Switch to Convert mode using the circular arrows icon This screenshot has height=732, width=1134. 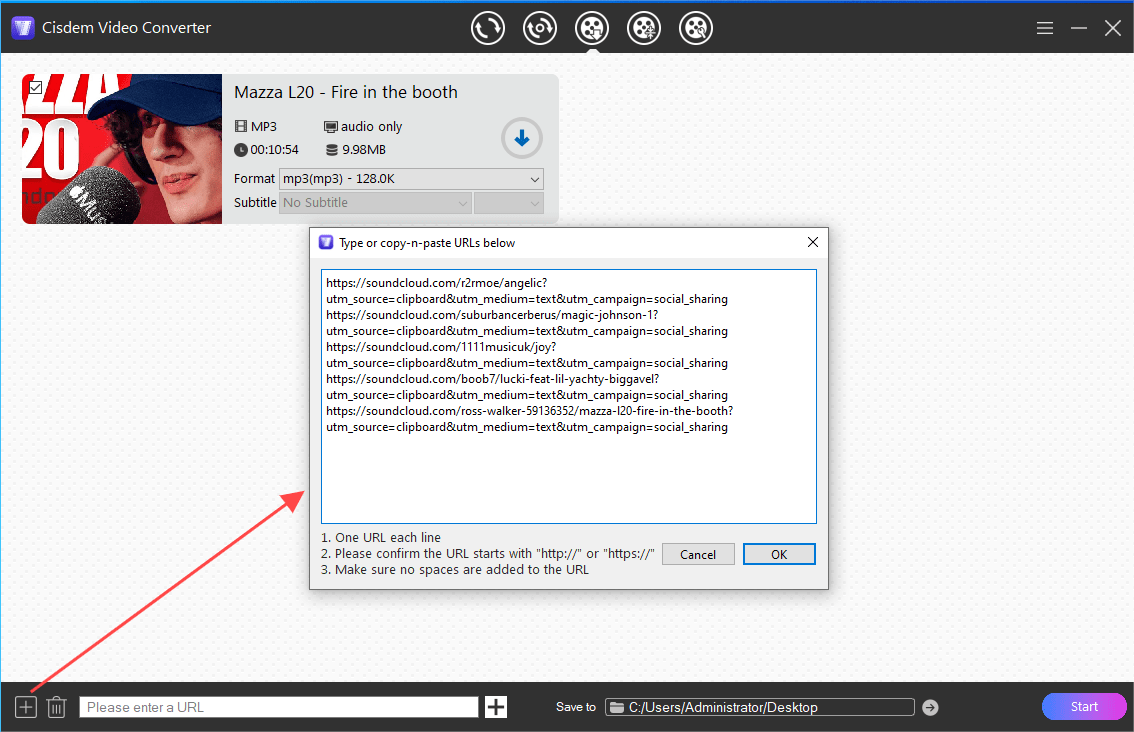pos(488,27)
